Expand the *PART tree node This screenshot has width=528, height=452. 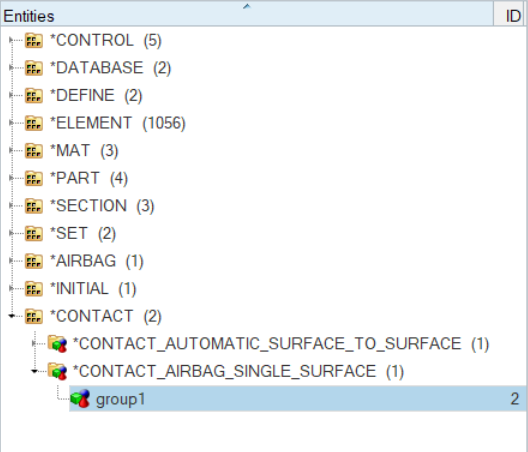11,178
